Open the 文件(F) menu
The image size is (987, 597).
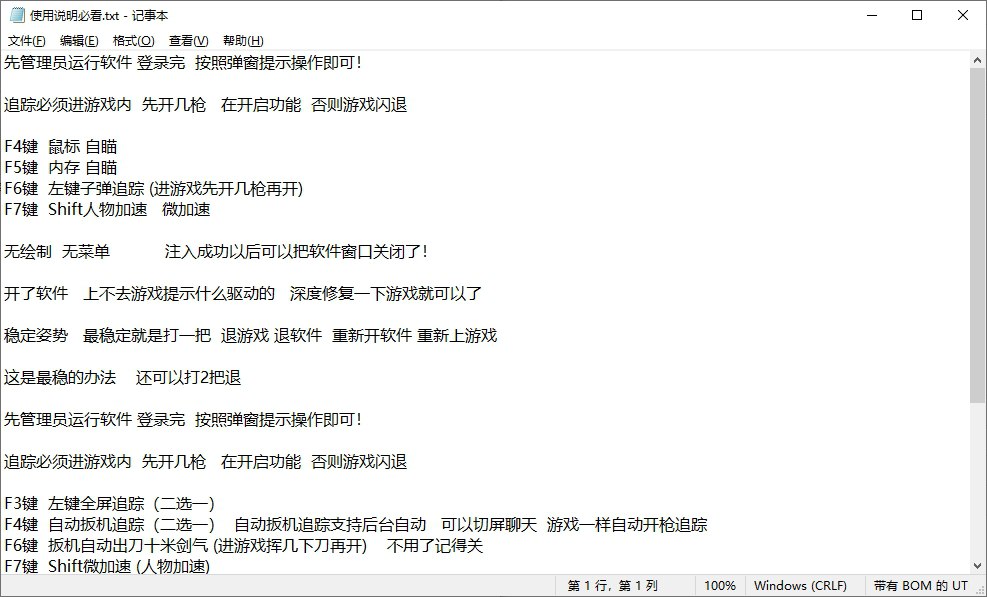click(24, 40)
